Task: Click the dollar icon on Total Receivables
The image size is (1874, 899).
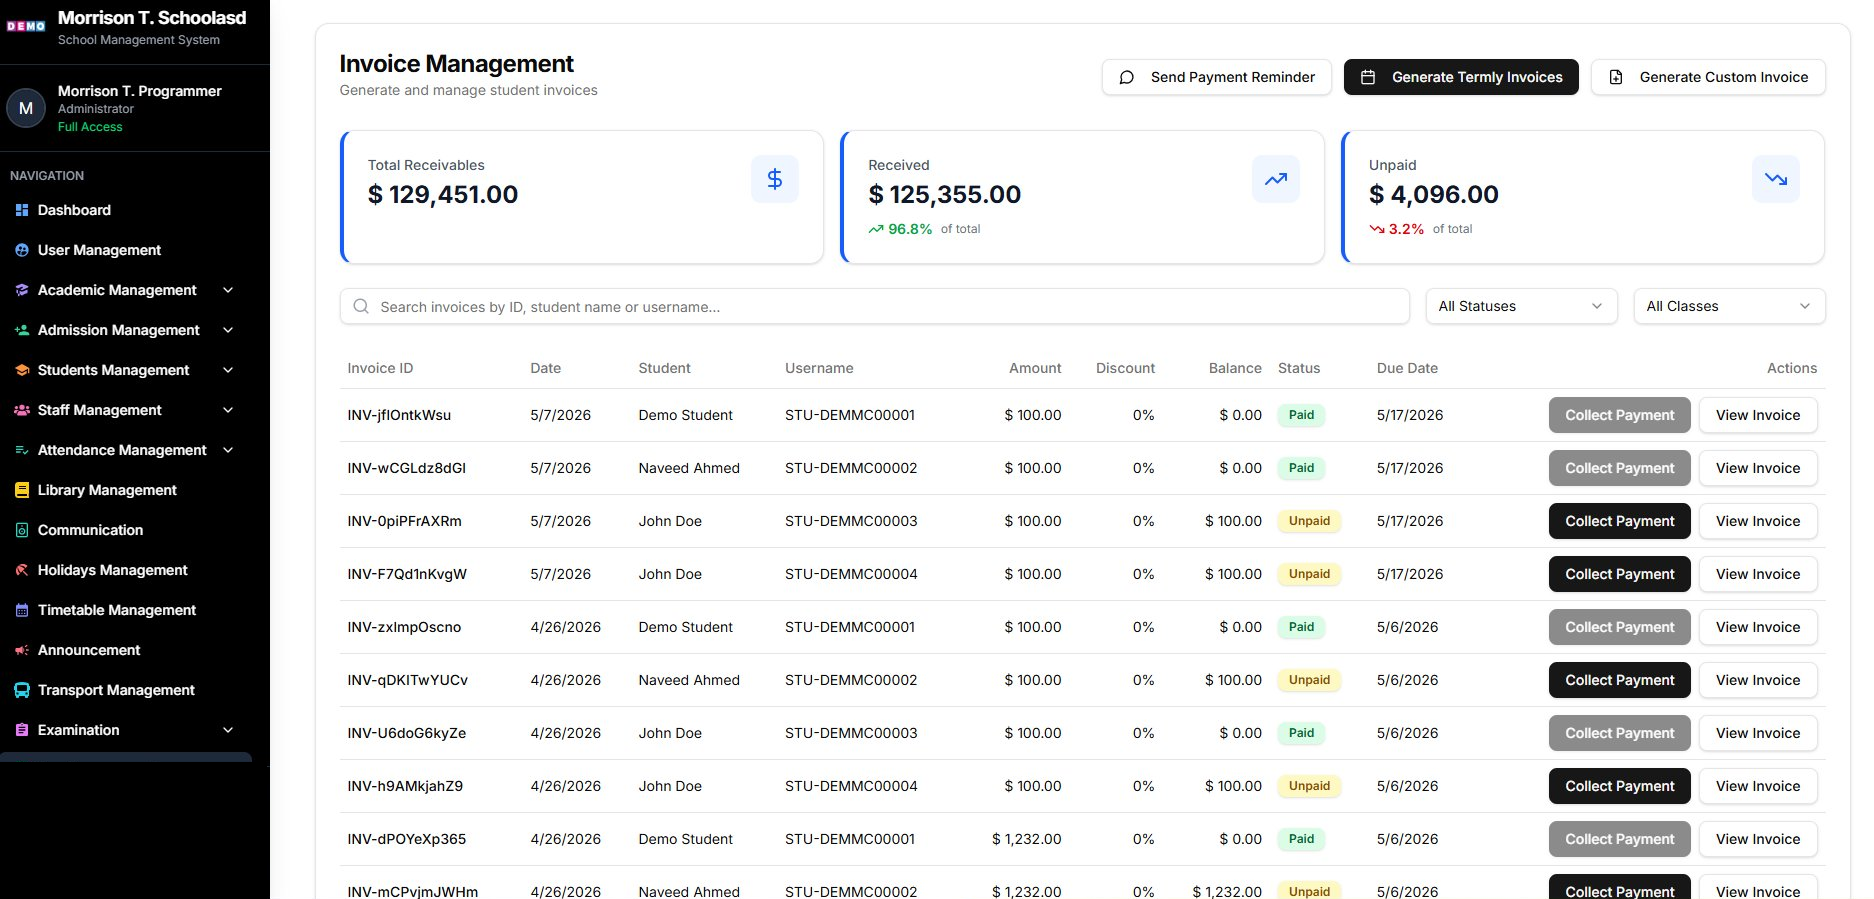Action: (775, 179)
